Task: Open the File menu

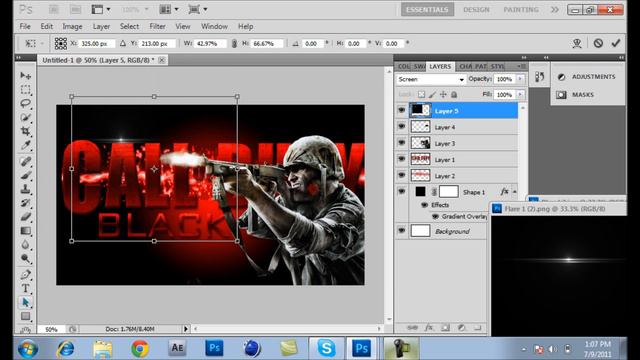Action: coord(25,26)
